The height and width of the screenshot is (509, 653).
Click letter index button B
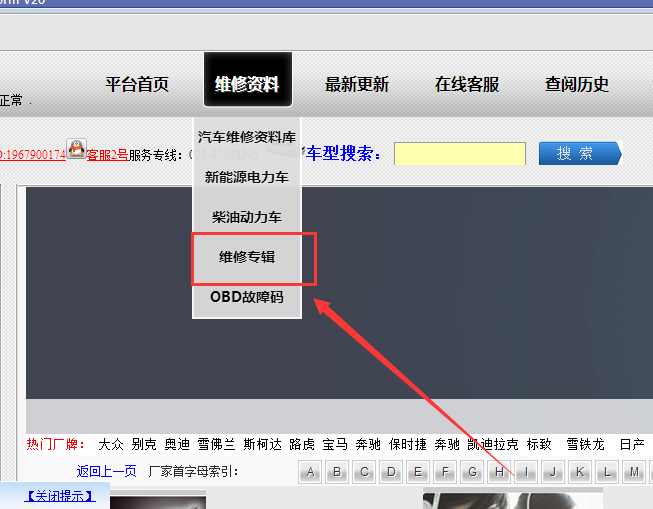(337, 472)
